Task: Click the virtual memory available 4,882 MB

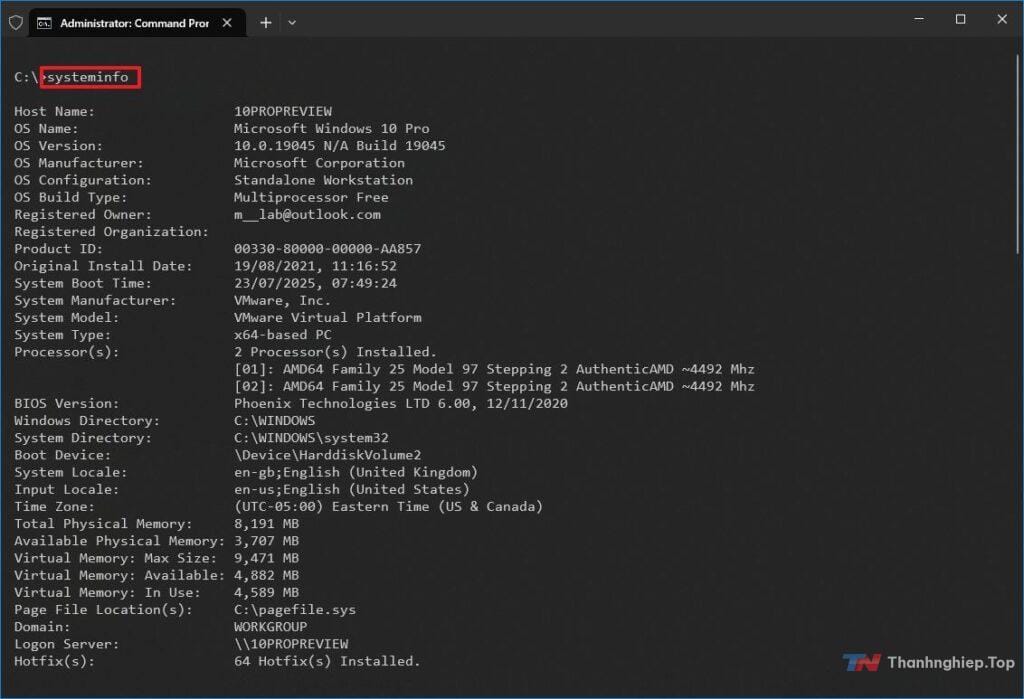Action: (266, 576)
